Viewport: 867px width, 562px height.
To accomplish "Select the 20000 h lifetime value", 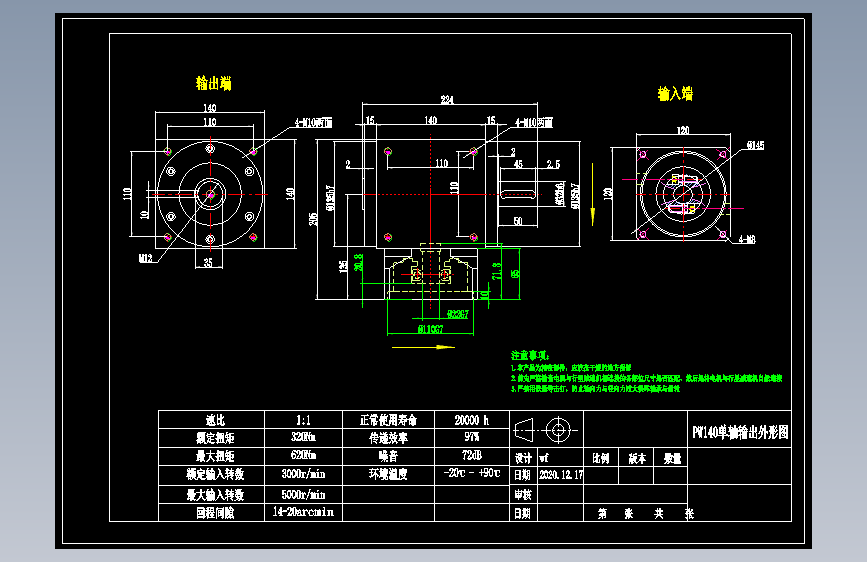I will click(x=472, y=420).
